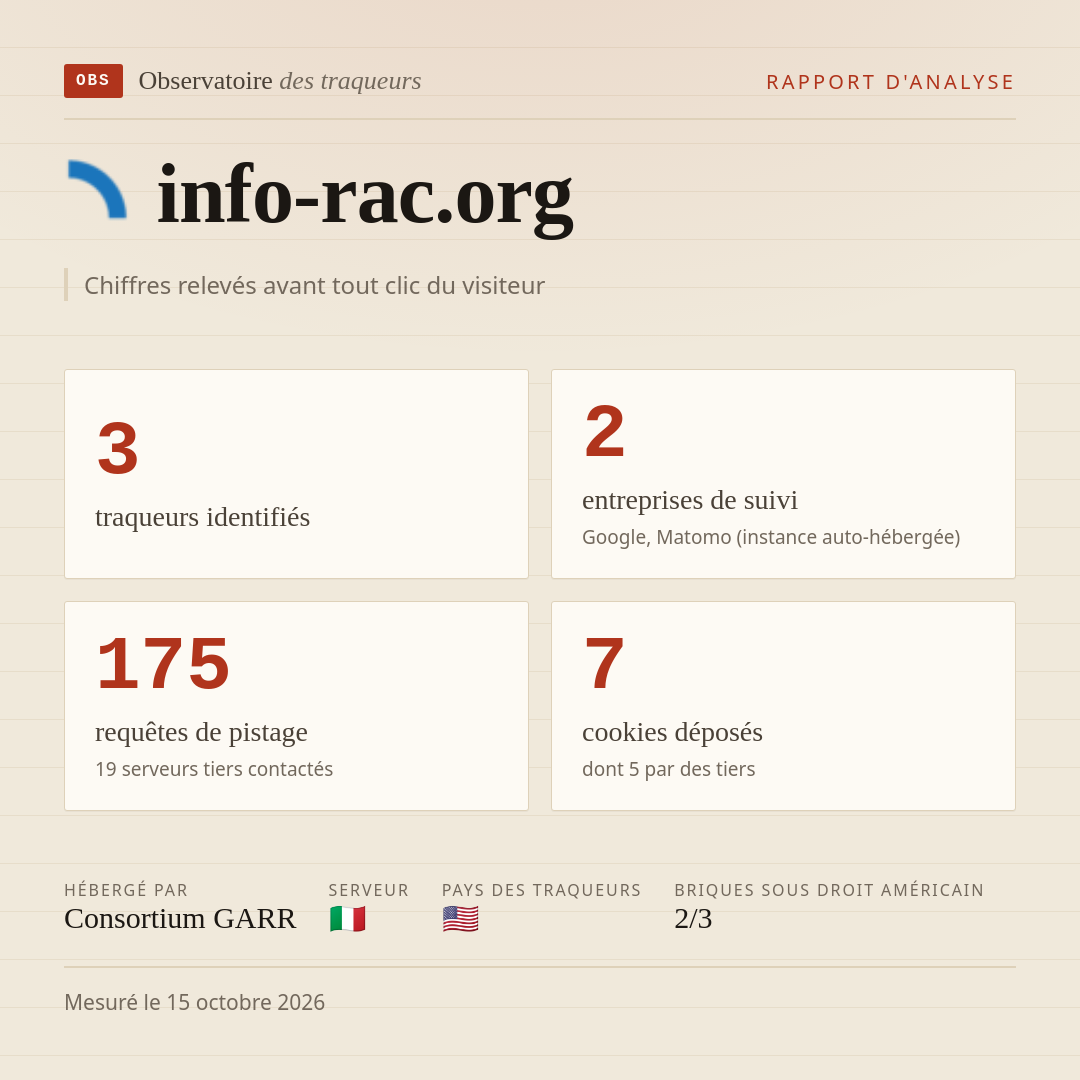This screenshot has height=1080, width=1080.
Task: Select the entreprises de suivi label
Action: 689,500
